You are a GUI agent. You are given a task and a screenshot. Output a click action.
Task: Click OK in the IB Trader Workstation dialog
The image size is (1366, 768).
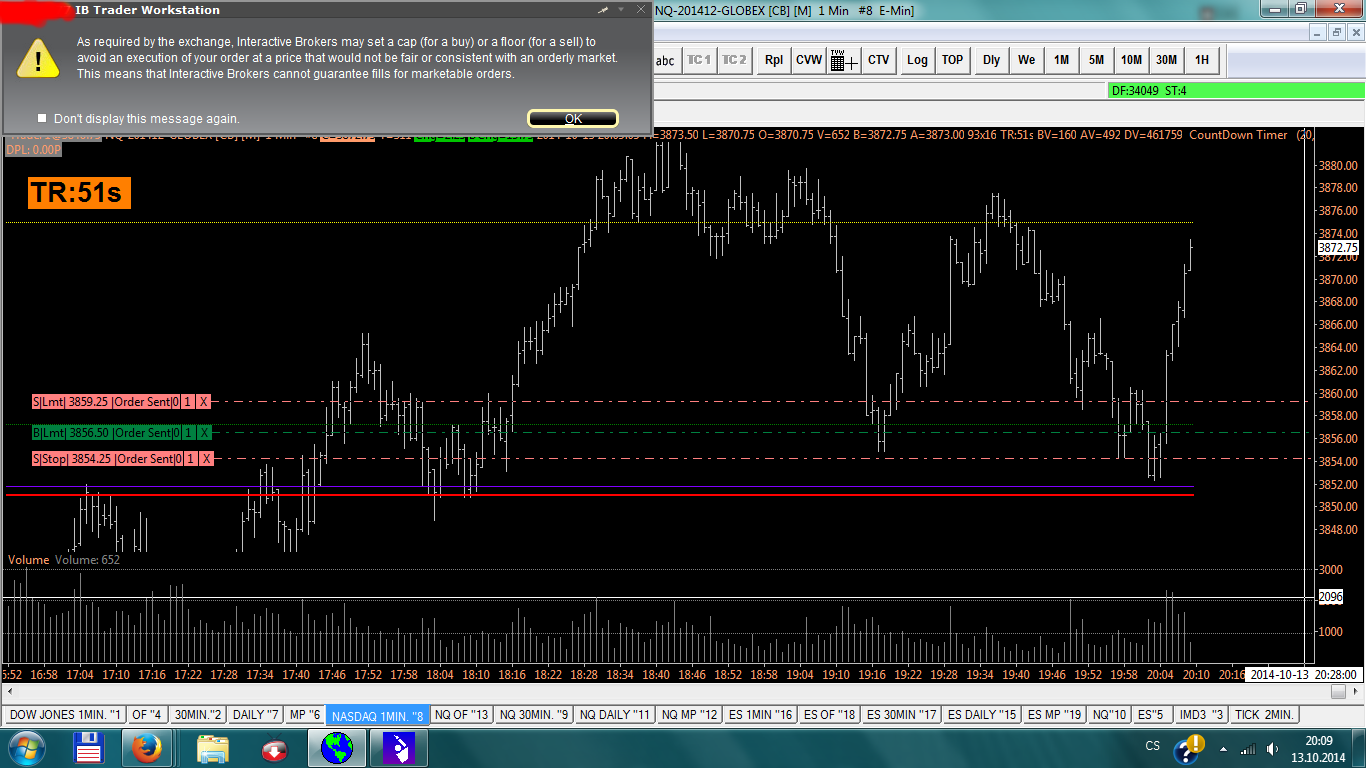click(573, 118)
